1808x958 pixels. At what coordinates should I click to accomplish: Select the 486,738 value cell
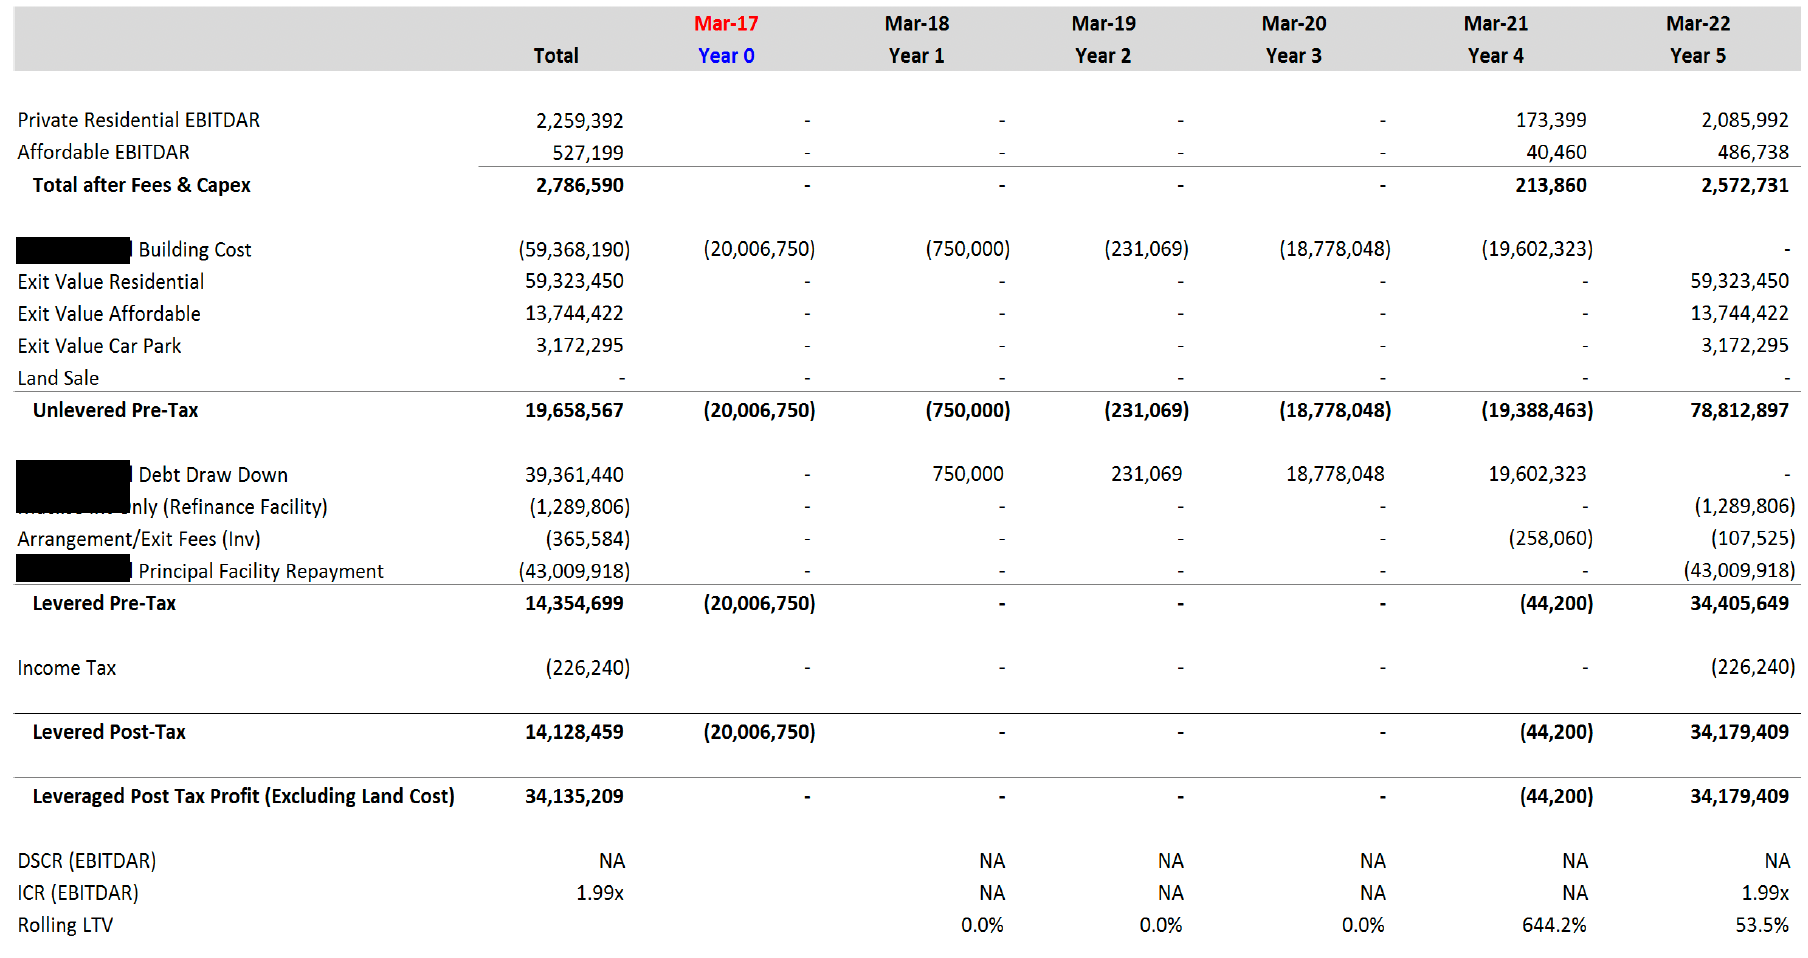click(x=1753, y=152)
